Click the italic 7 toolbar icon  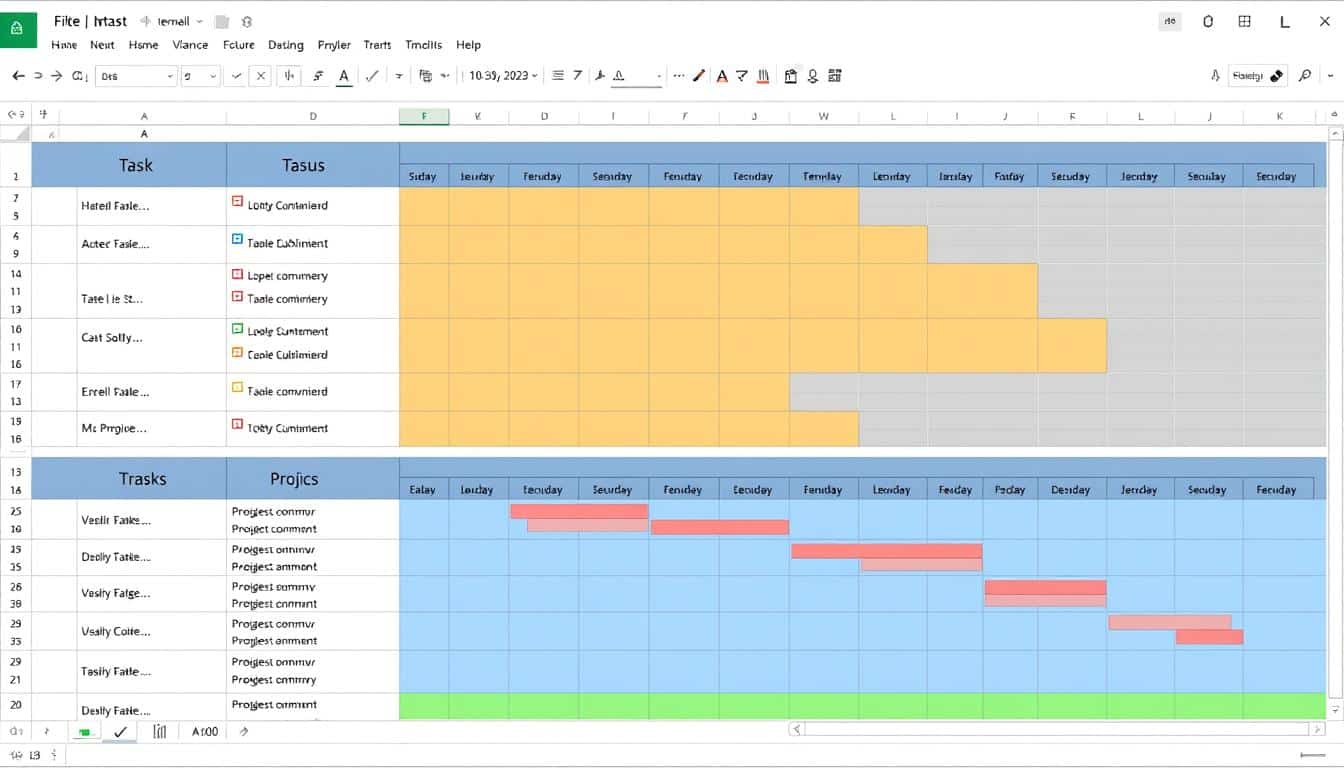click(578, 75)
